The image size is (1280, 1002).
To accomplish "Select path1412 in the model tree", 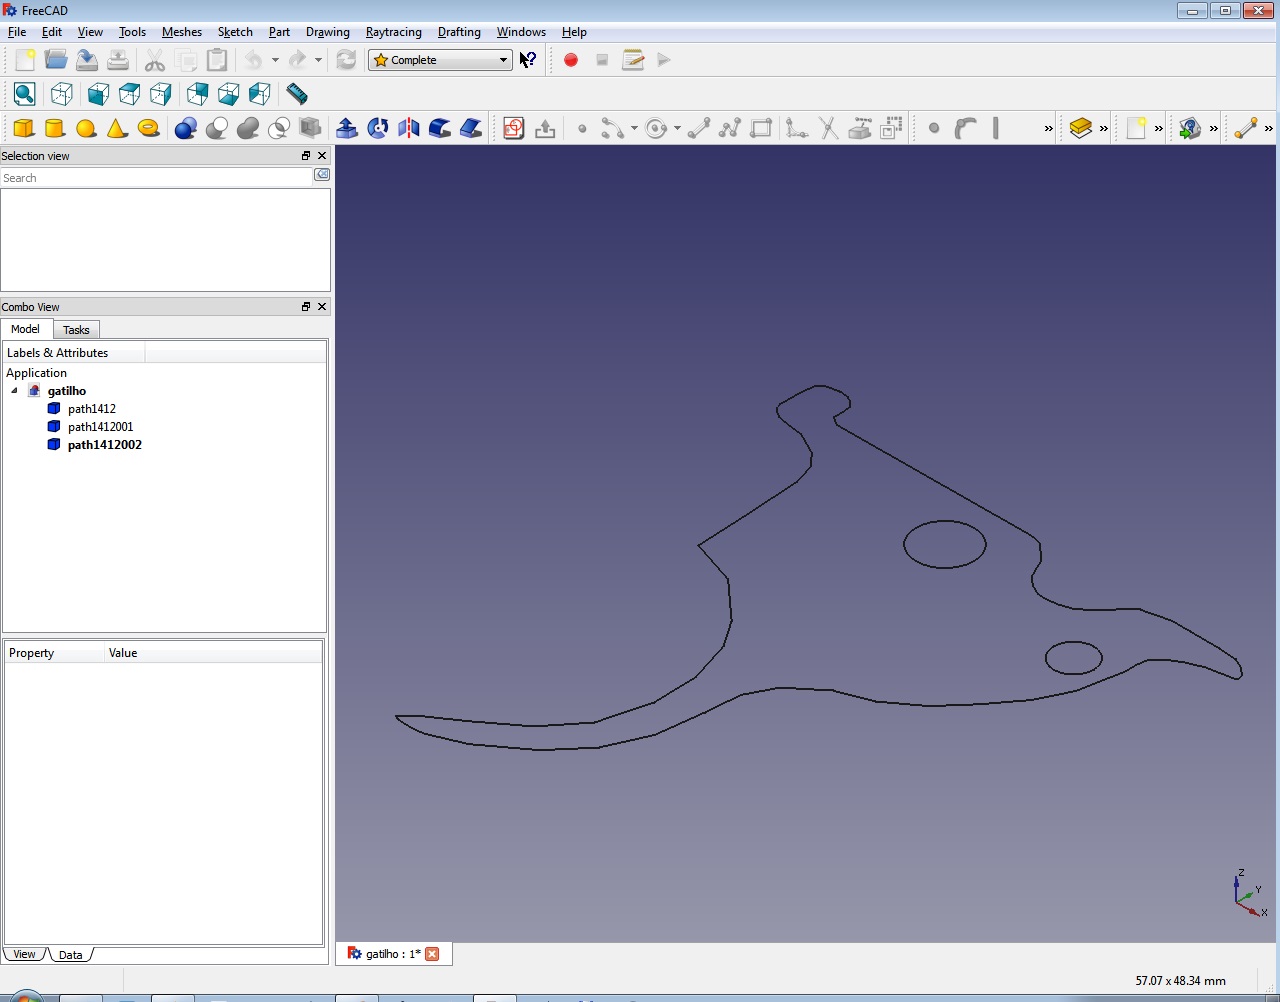I will click(92, 409).
